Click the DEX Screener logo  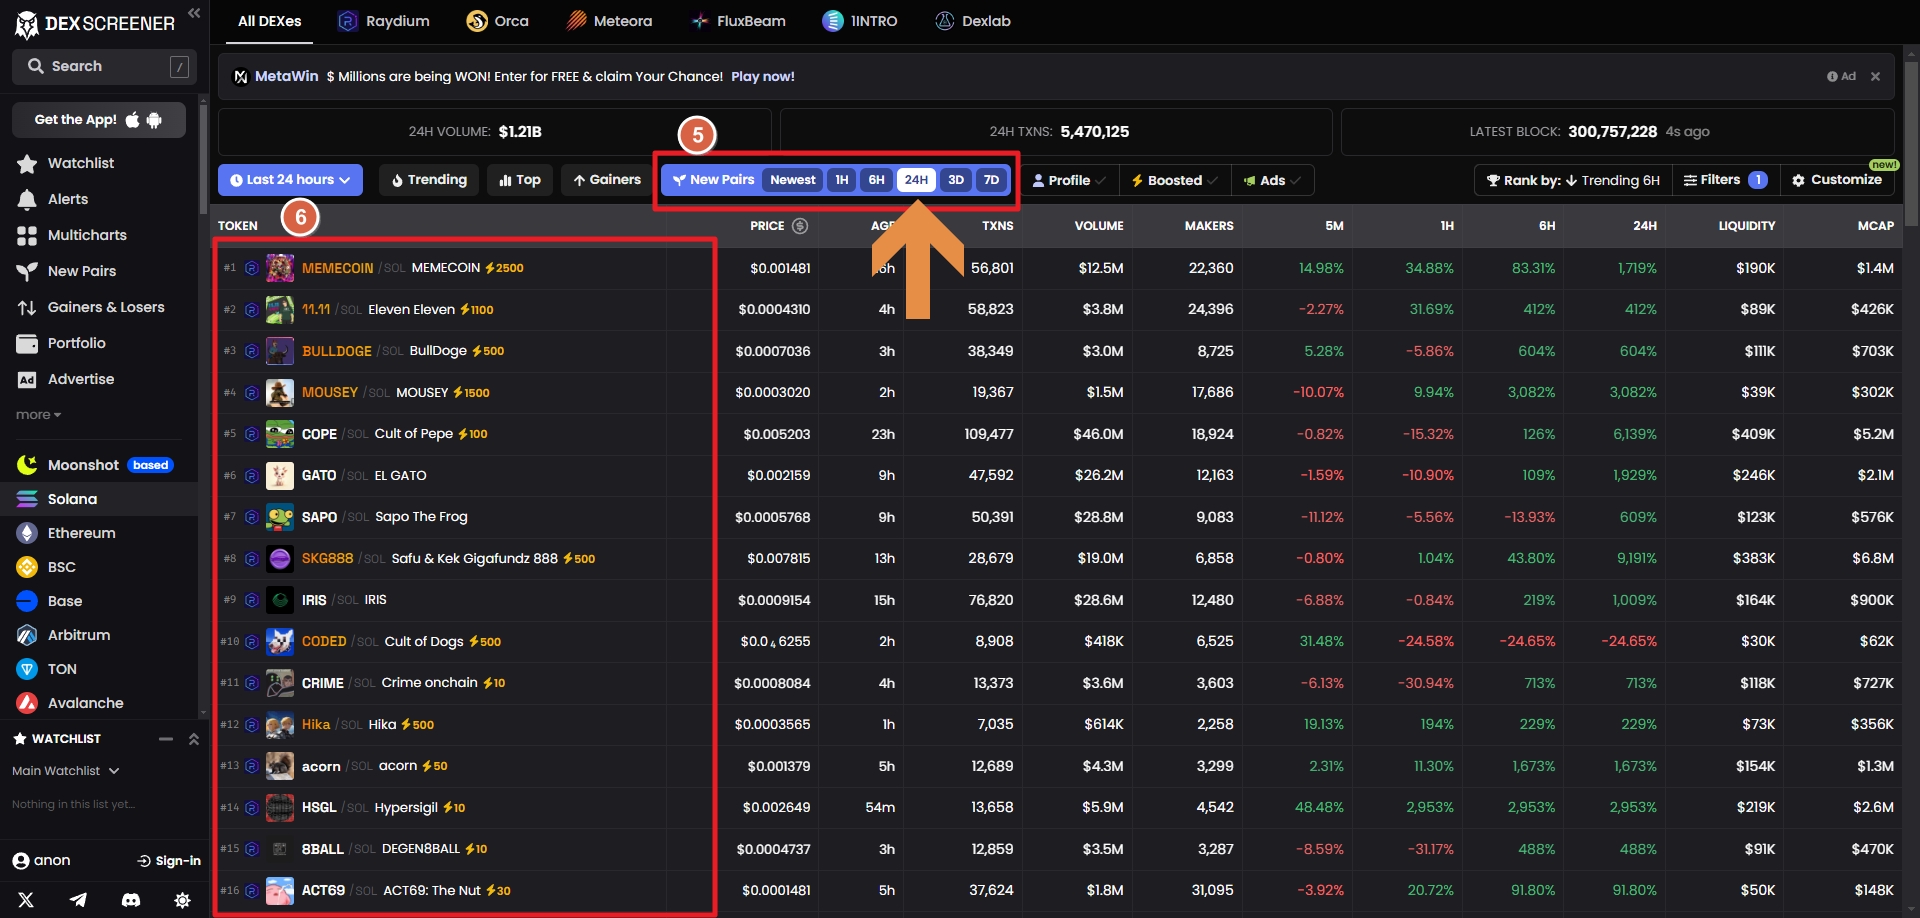pyautogui.click(x=95, y=23)
